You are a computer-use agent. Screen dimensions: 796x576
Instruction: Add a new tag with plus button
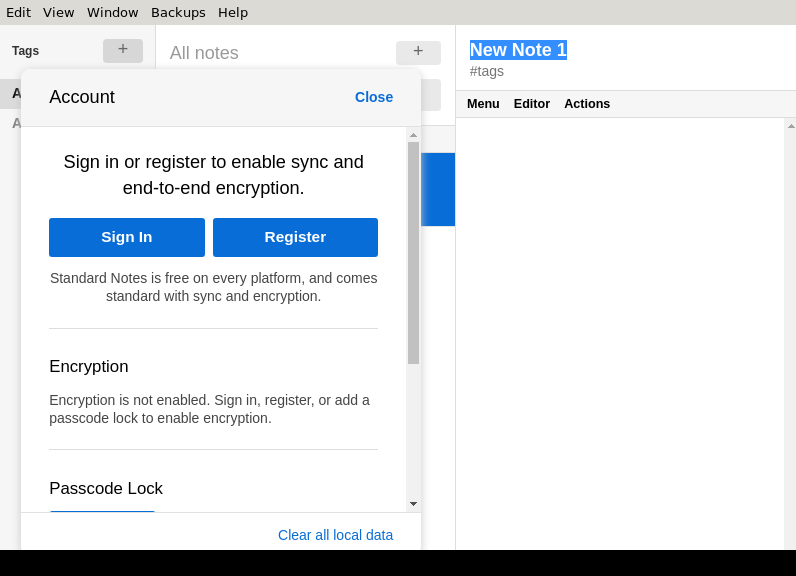click(x=123, y=51)
